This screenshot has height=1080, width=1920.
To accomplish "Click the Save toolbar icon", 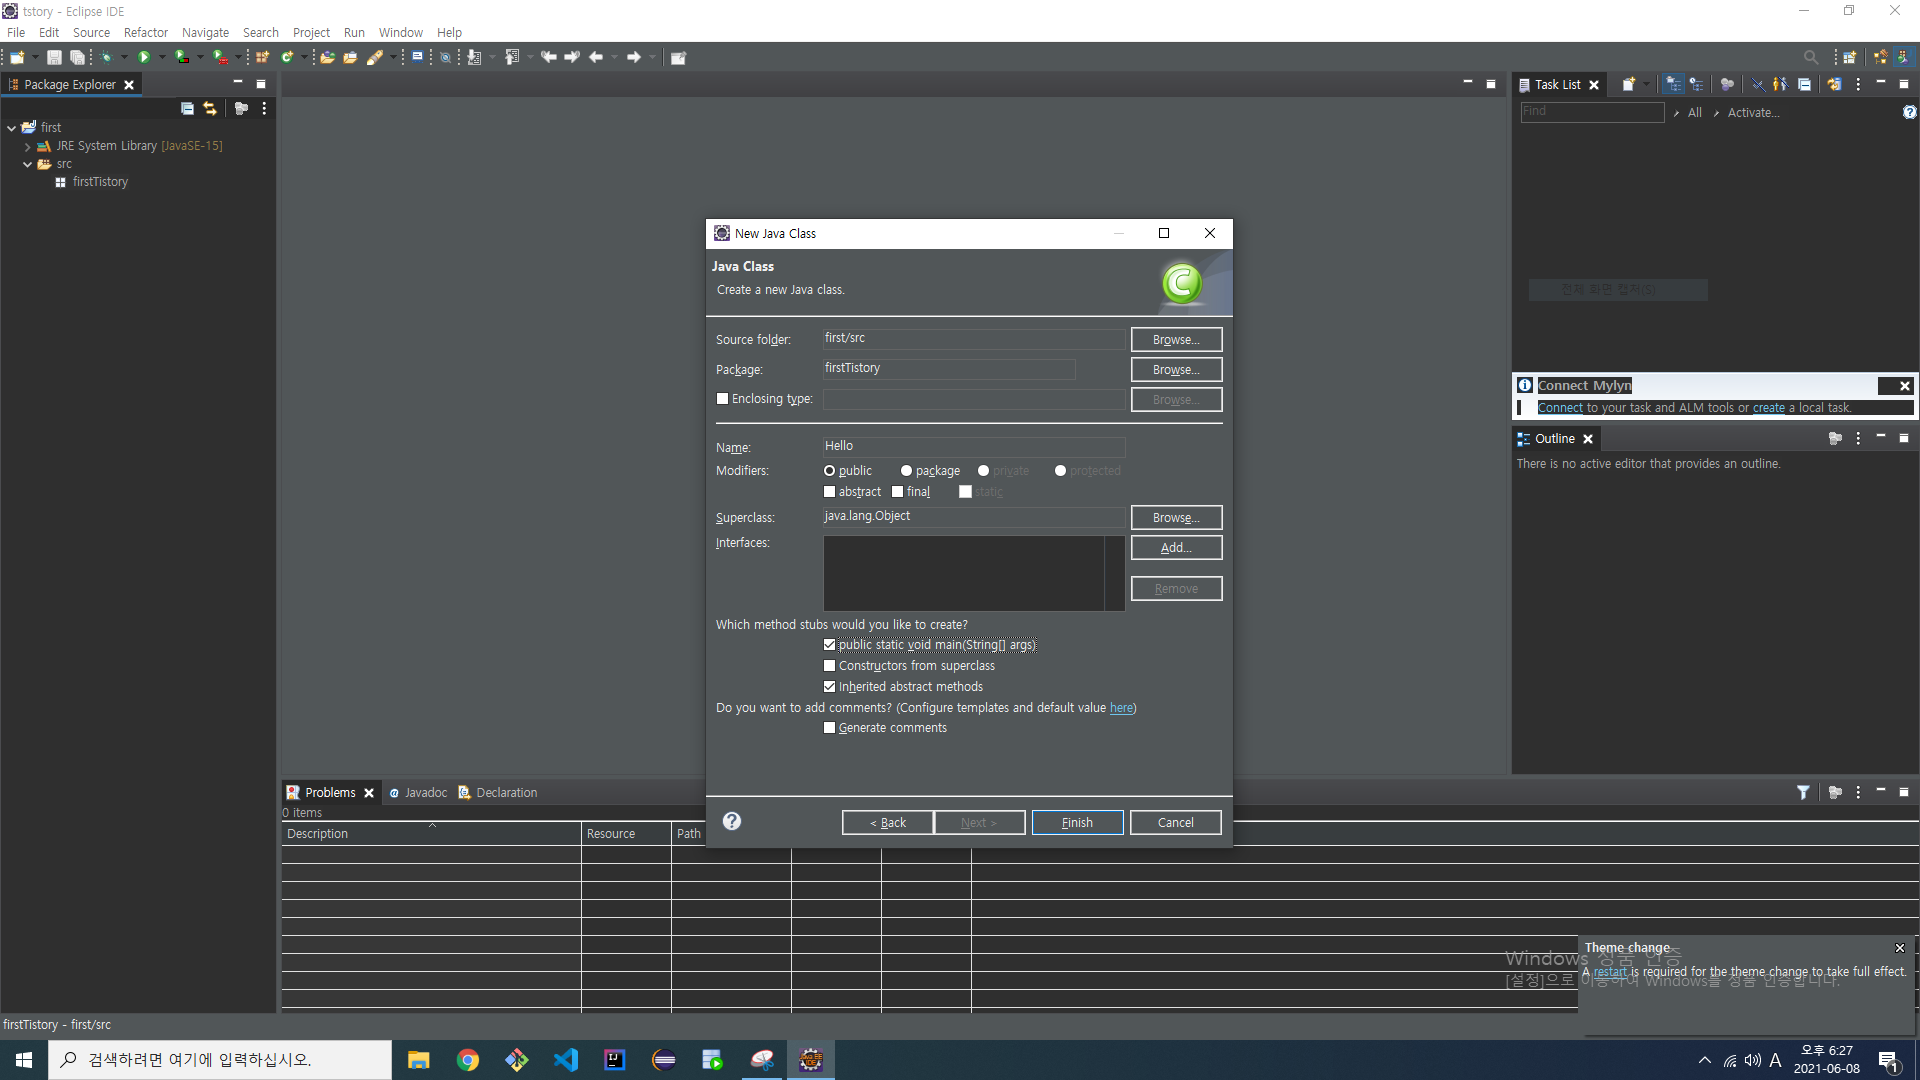I will point(54,57).
